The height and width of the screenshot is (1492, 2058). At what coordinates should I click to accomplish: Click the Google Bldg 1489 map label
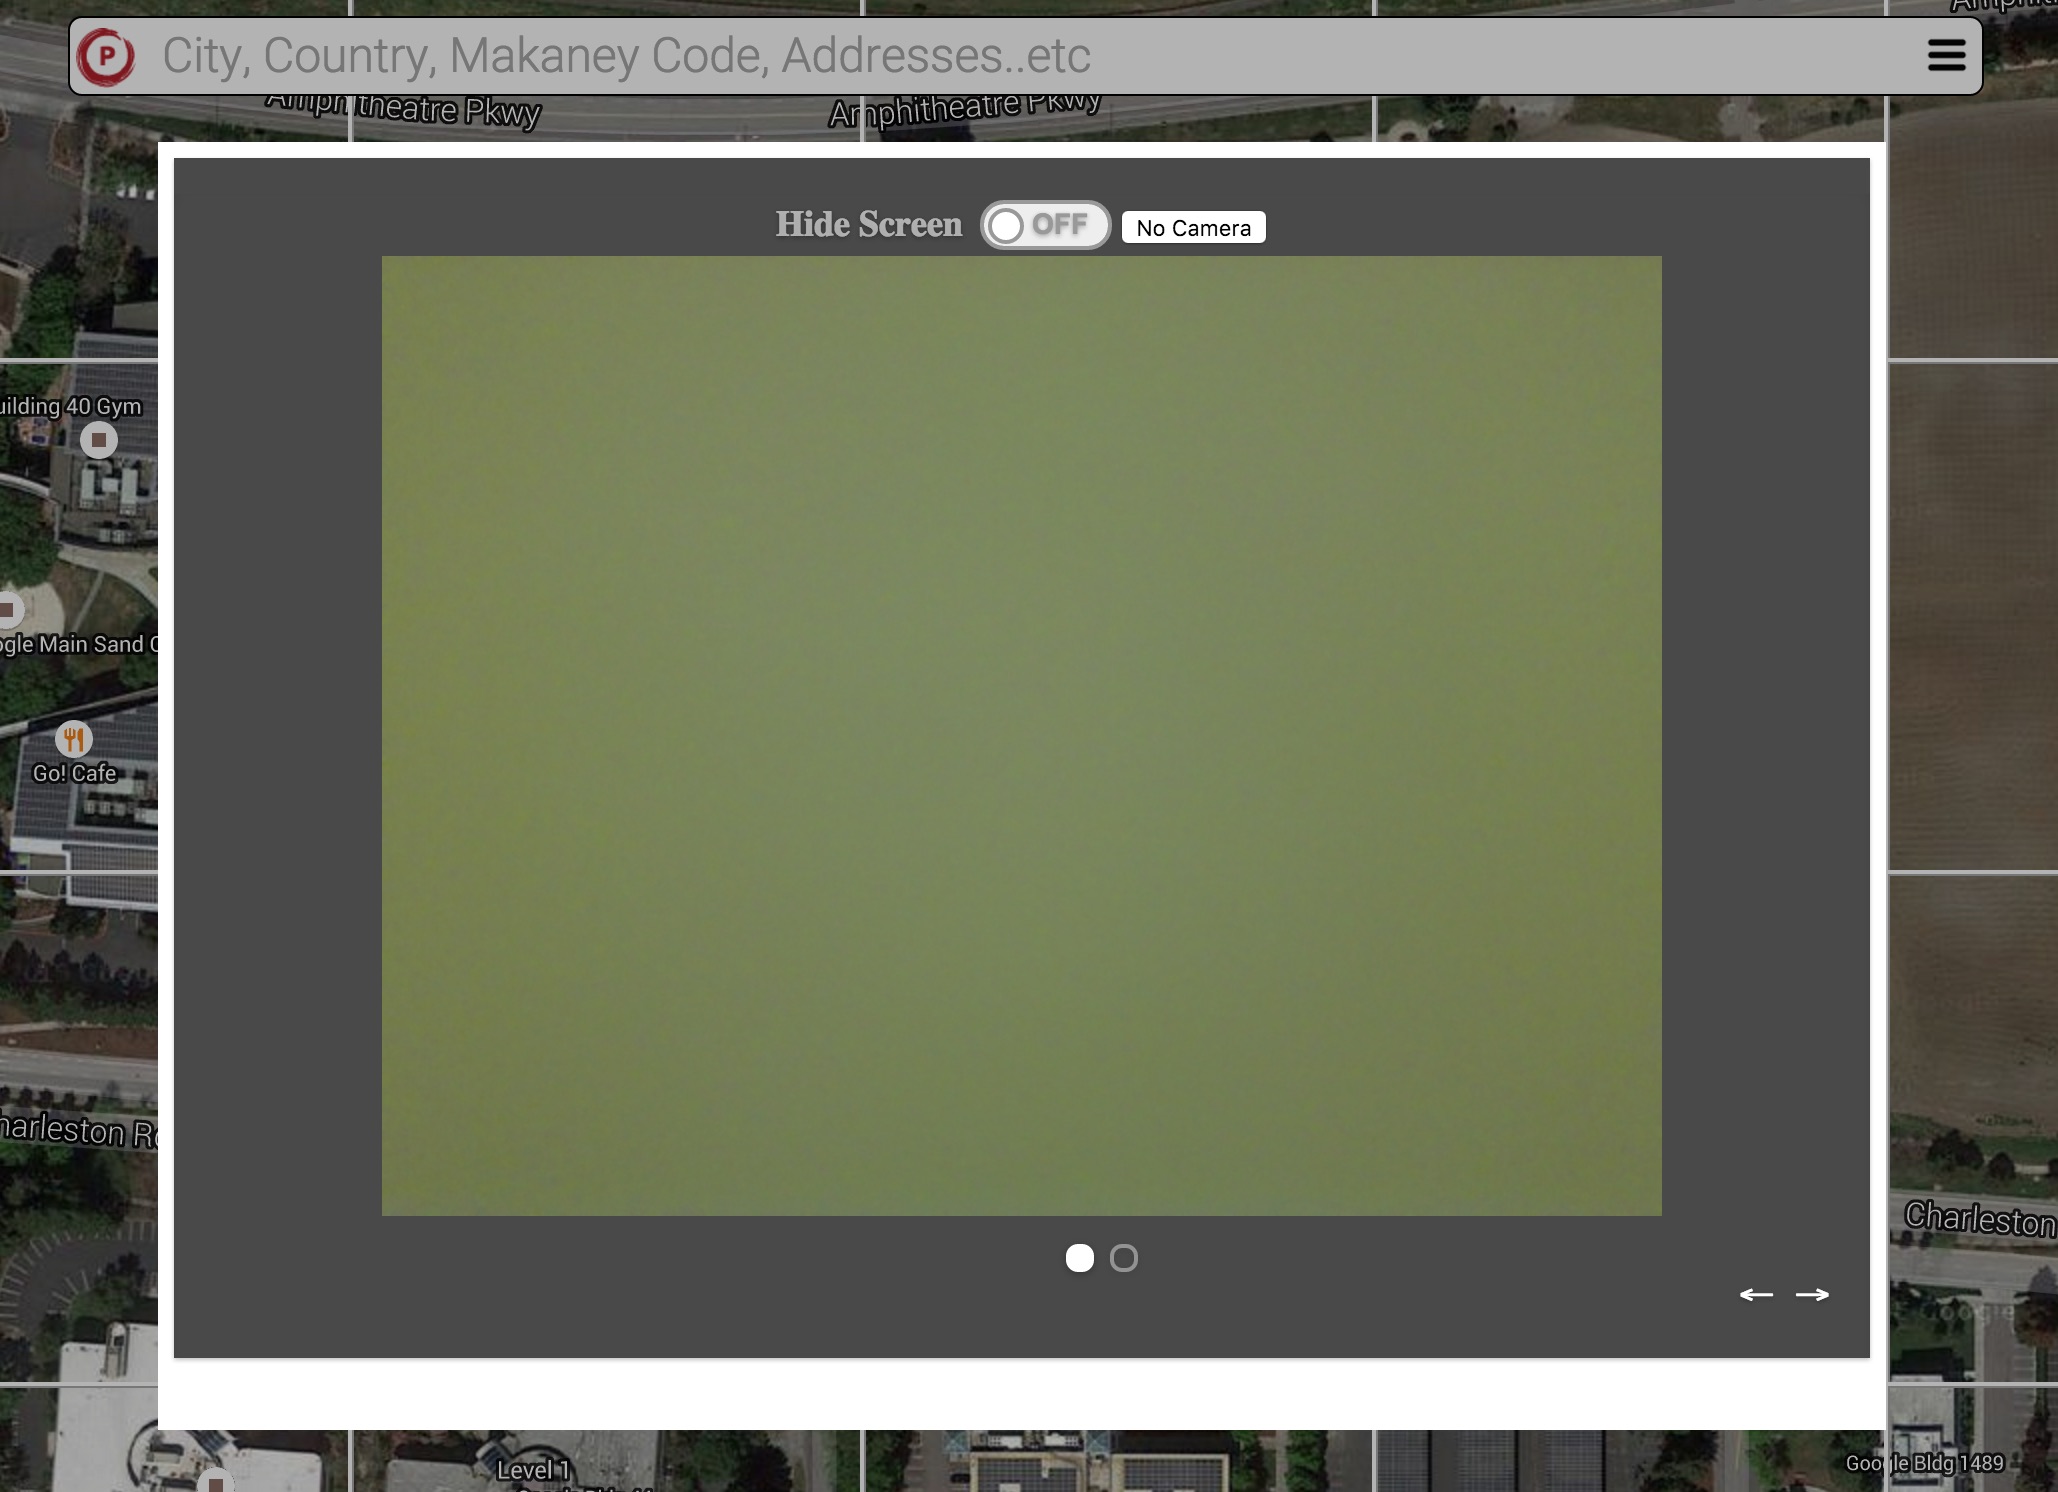(x=1924, y=1463)
